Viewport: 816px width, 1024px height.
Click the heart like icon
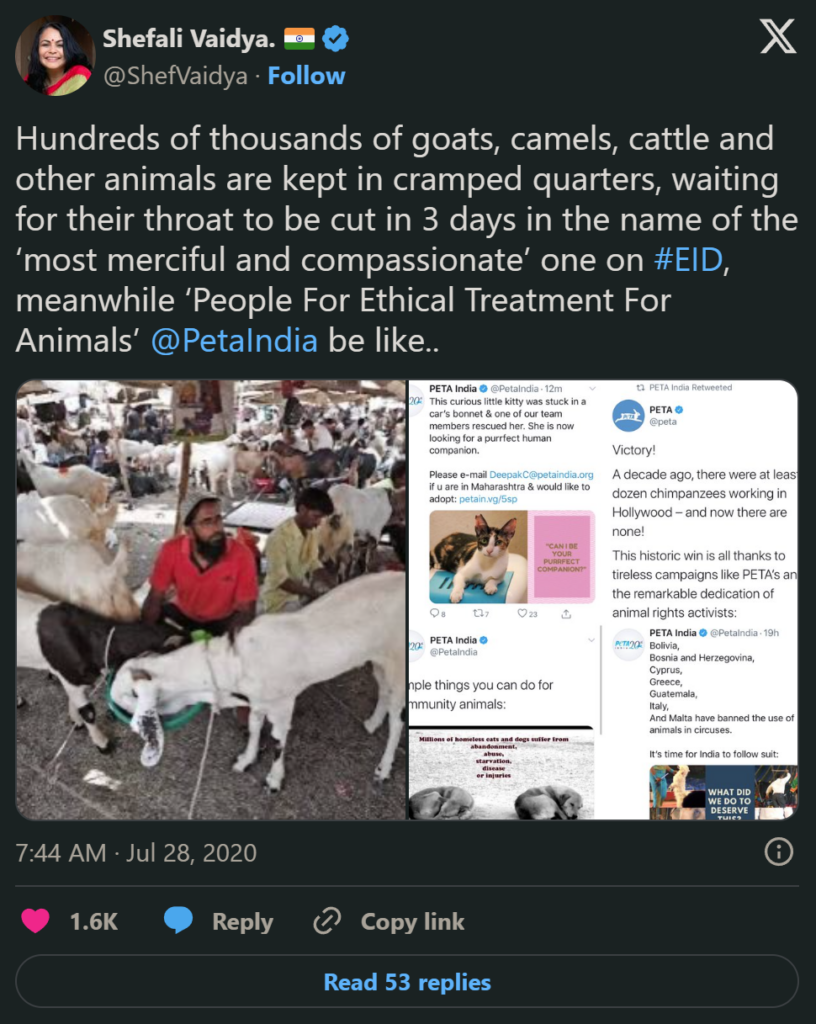click(36, 921)
